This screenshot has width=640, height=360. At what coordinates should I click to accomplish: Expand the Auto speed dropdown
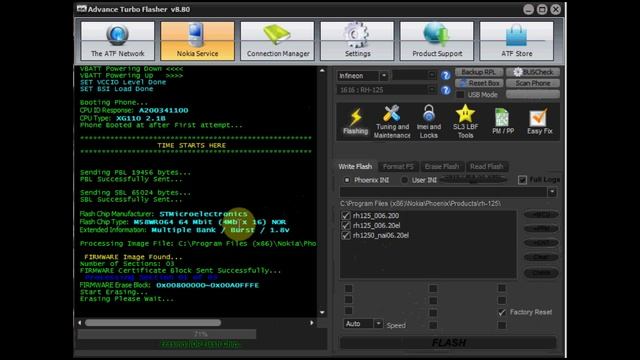[x=378, y=324]
